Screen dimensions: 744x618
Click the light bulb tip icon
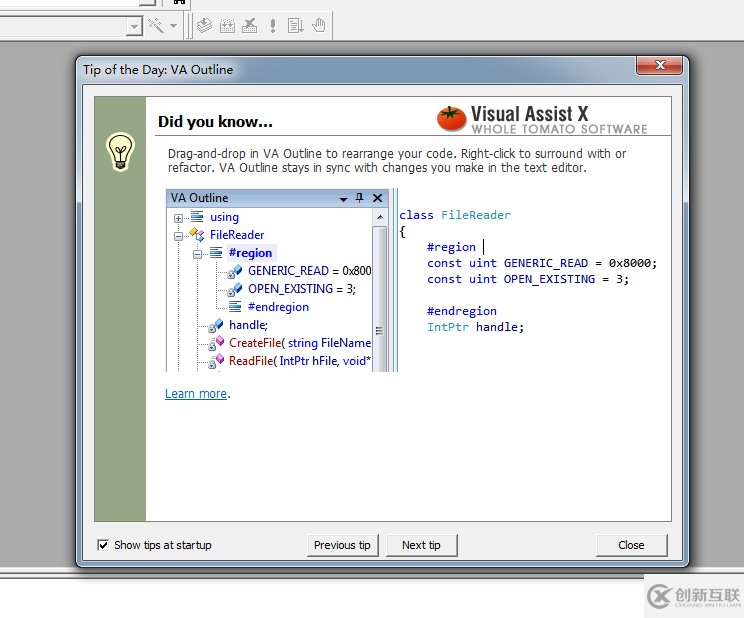pos(120,152)
